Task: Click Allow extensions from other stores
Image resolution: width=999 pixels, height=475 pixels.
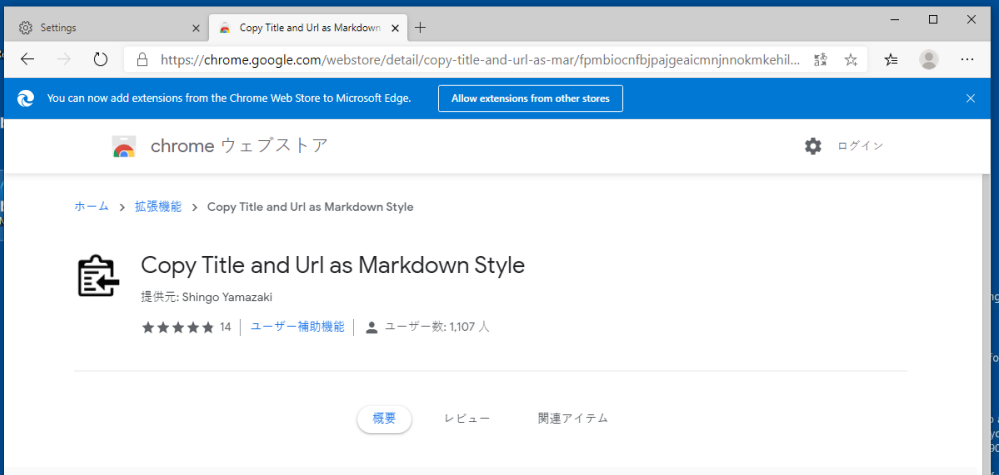Action: click(530, 98)
